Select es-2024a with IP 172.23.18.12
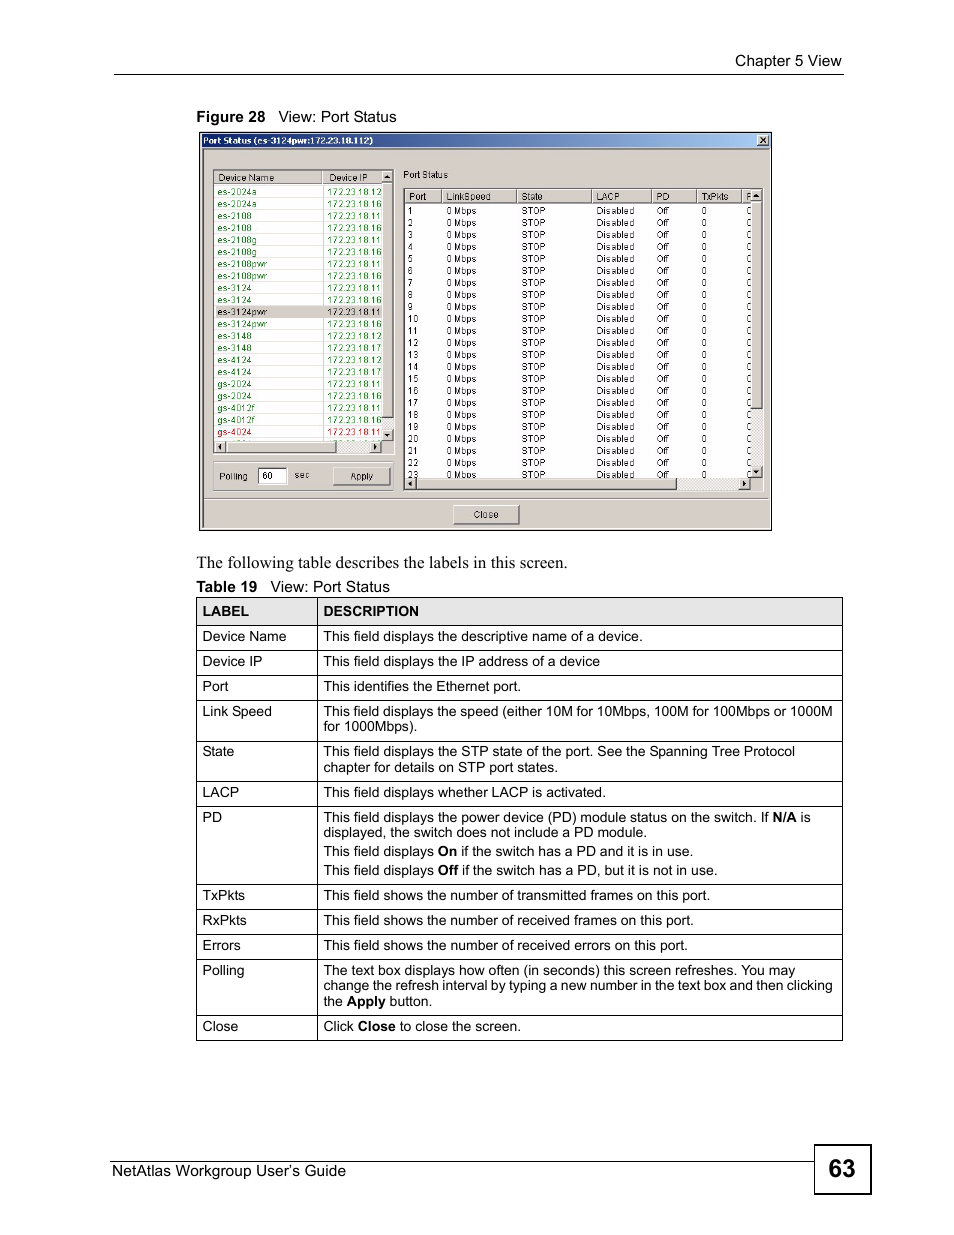This screenshot has height=1235, width=954. (299, 191)
